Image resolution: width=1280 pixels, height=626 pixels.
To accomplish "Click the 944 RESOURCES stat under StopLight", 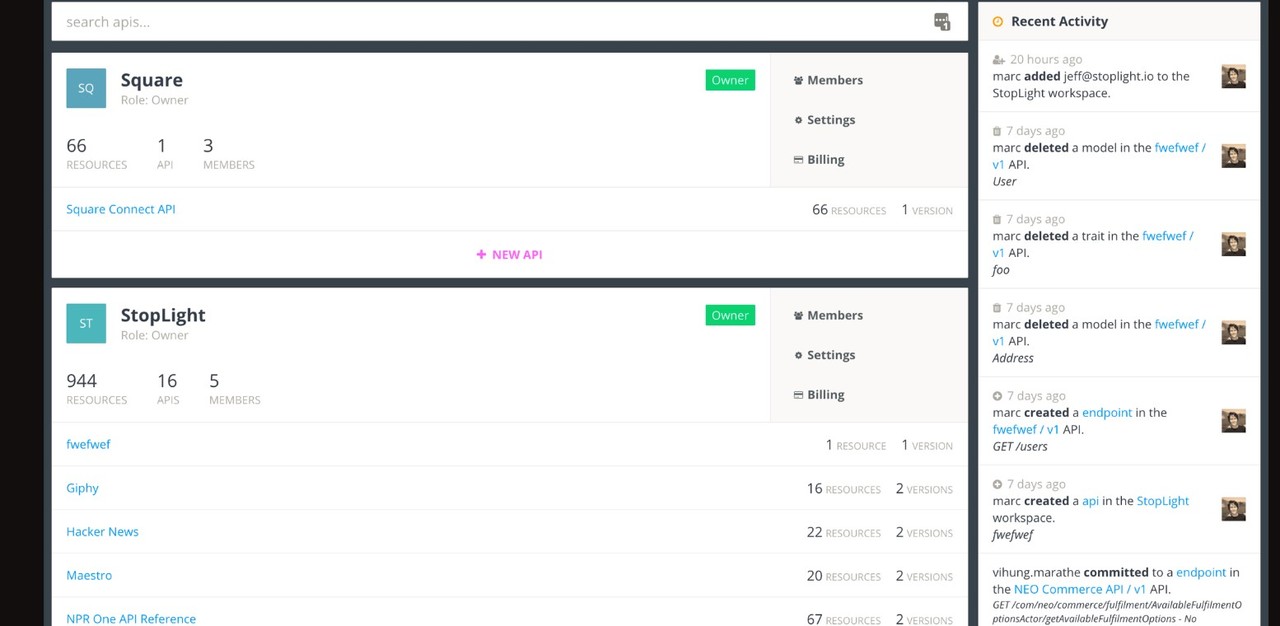I will [x=96, y=388].
